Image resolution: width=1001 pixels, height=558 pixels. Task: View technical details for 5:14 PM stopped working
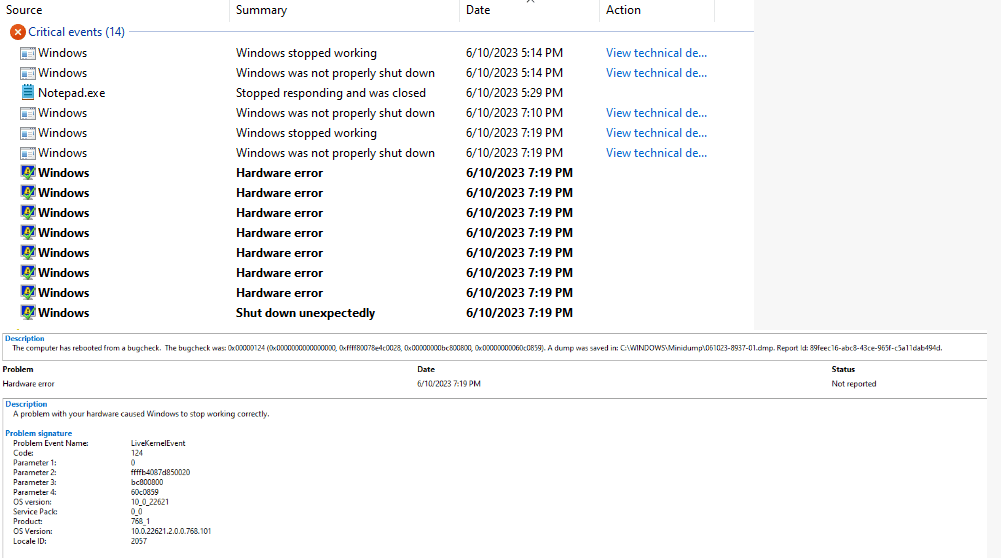[656, 53]
